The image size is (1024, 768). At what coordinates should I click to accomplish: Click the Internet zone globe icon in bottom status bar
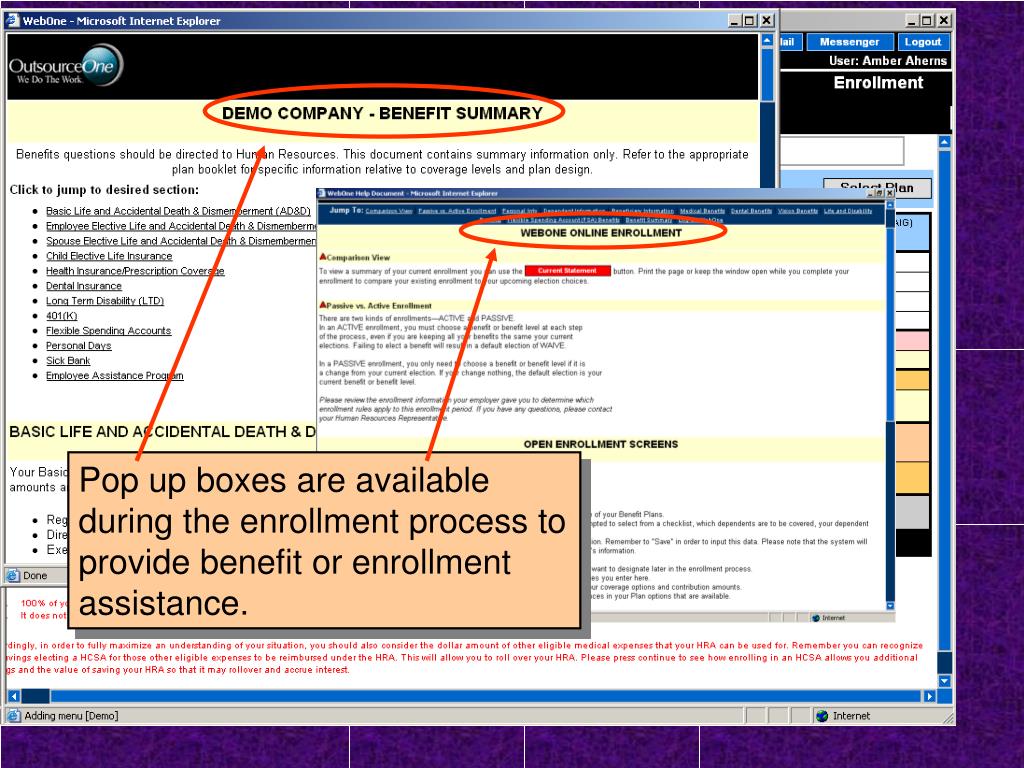click(x=822, y=716)
